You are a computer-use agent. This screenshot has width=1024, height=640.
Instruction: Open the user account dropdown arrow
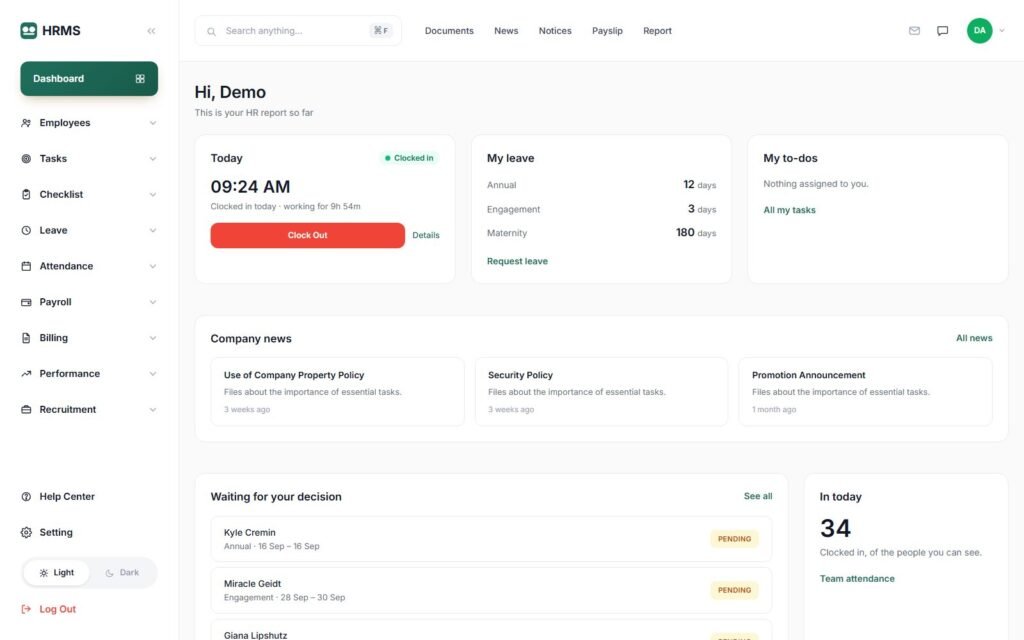pyautogui.click(x=1002, y=31)
